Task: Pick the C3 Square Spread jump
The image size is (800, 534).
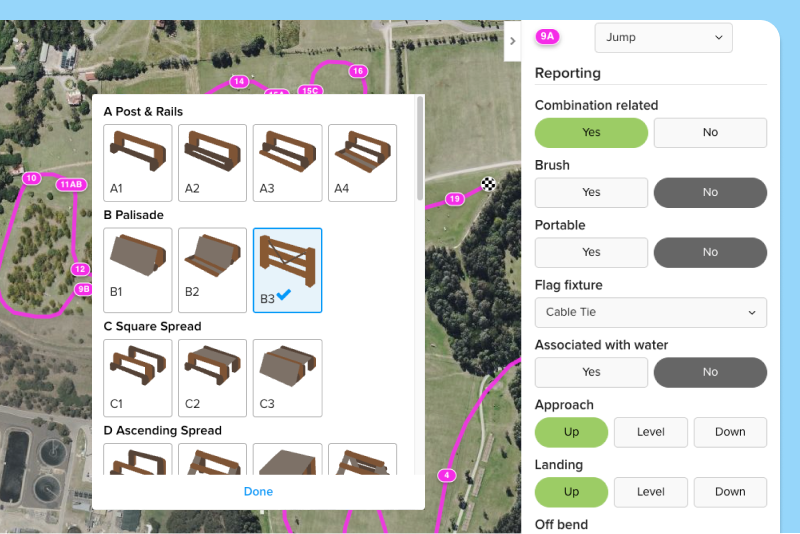Action: [x=287, y=377]
